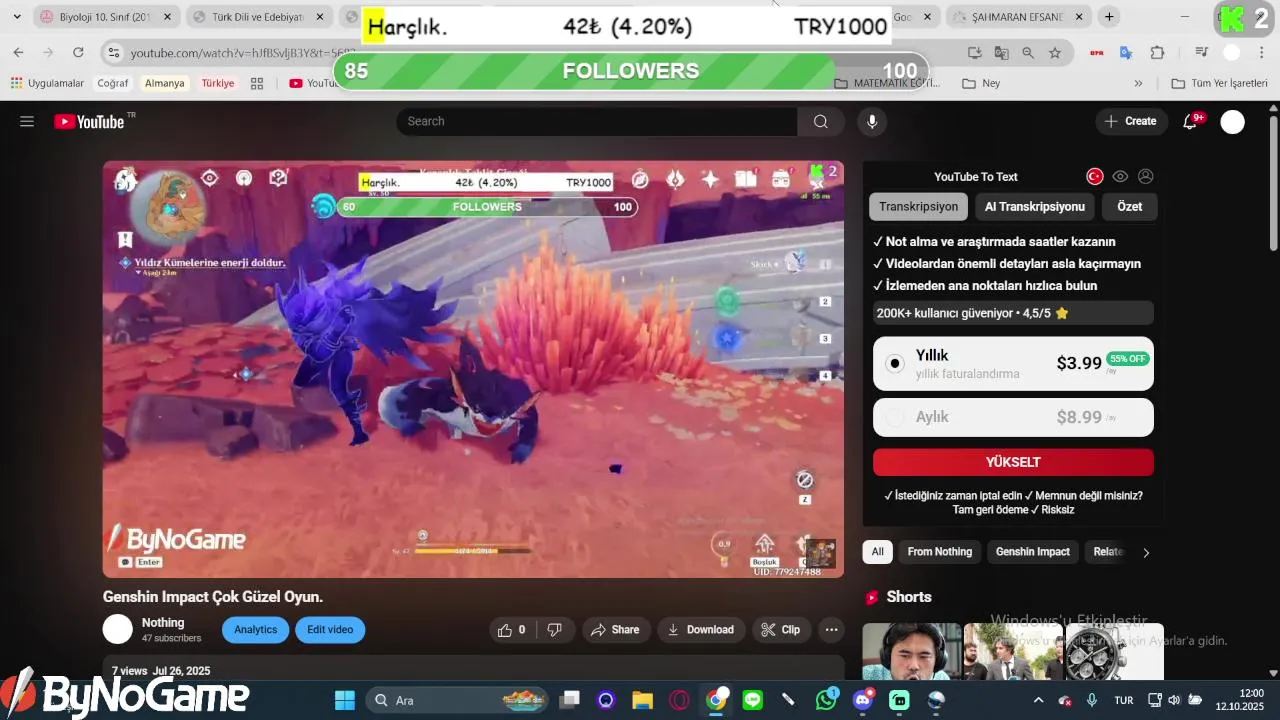
Task: Open the bookmarks apps grid icon
Action: 257,83
